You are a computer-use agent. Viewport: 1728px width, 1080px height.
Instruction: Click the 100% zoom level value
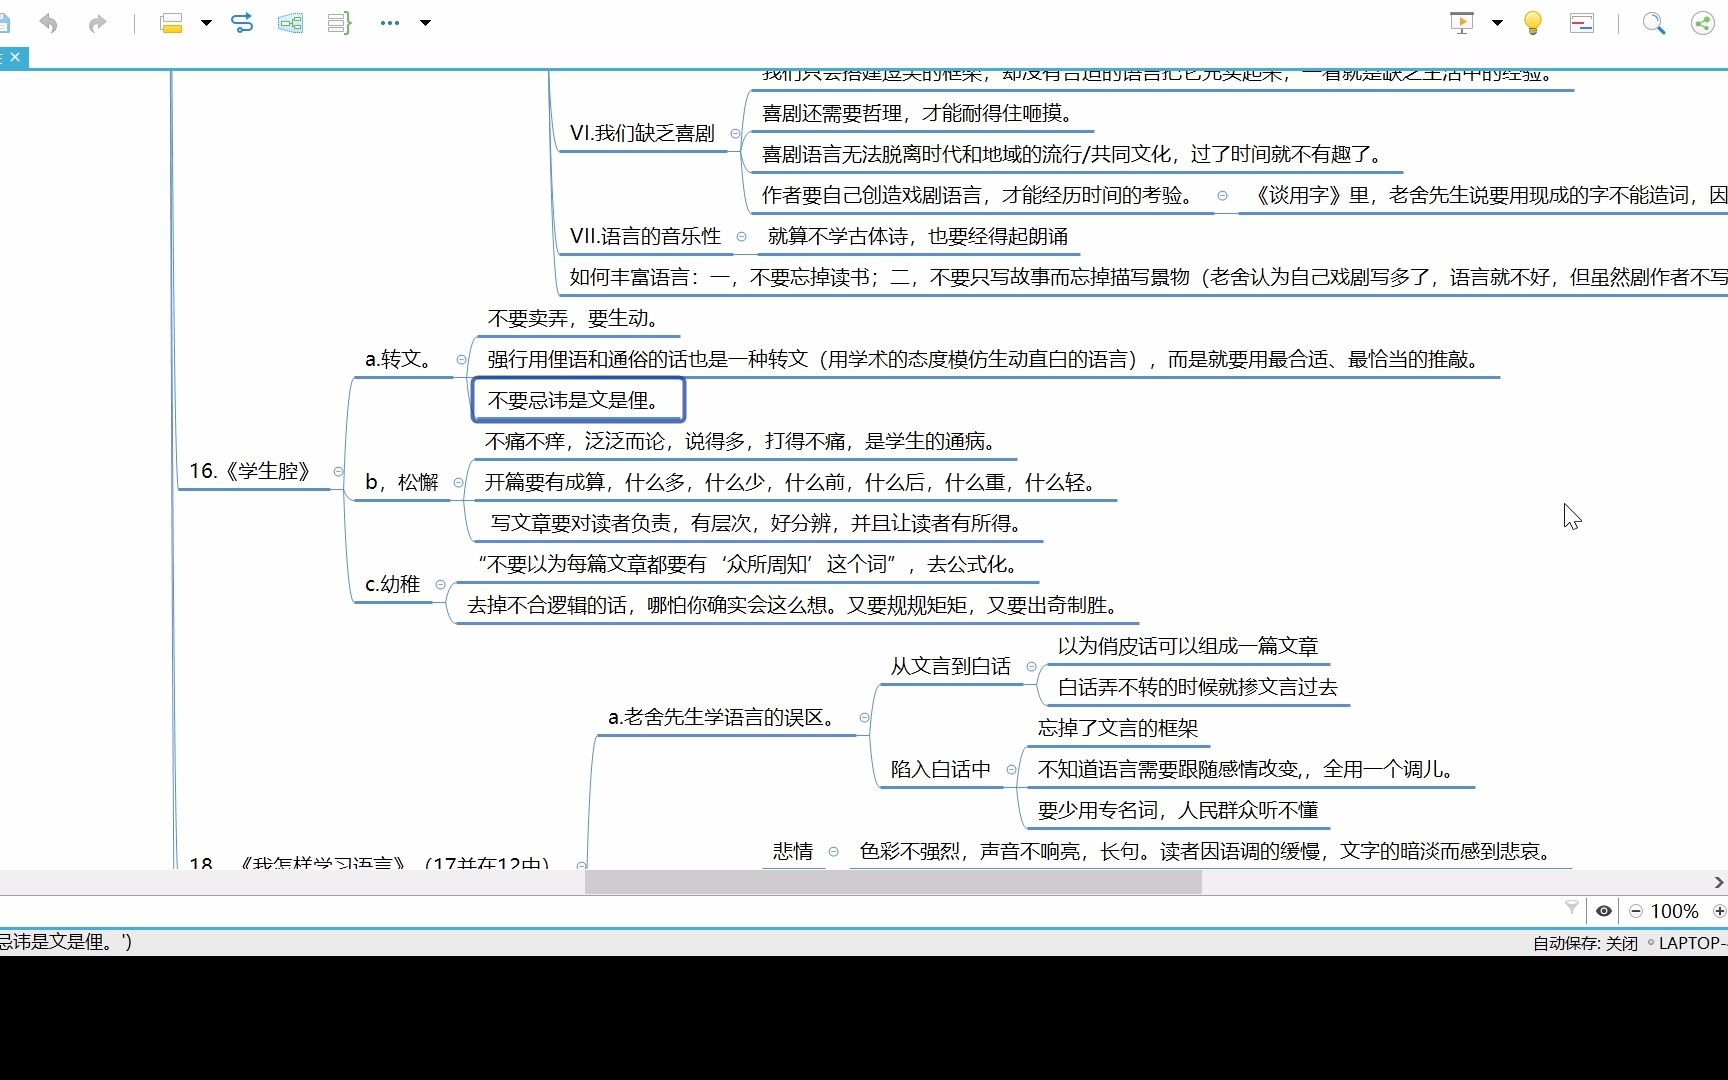(1674, 911)
